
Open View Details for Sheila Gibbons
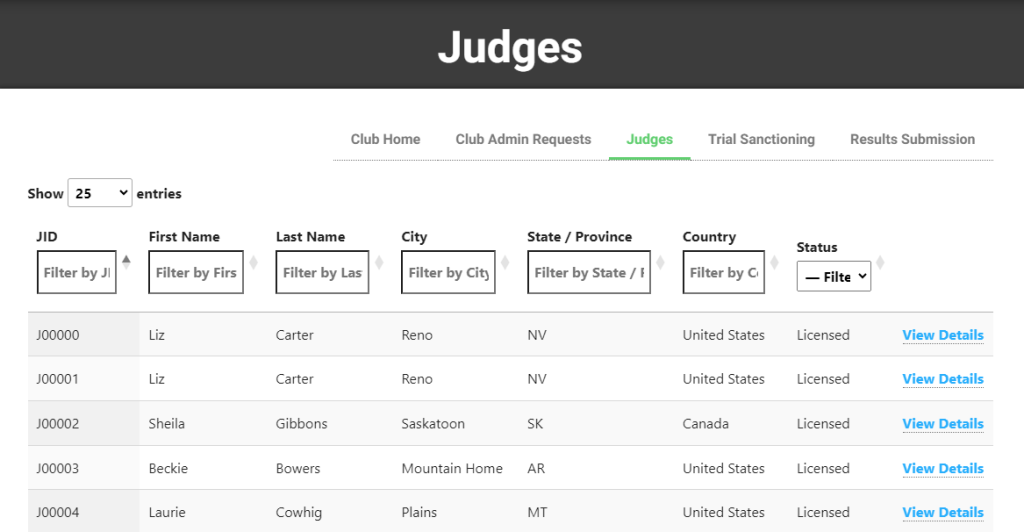tap(942, 424)
